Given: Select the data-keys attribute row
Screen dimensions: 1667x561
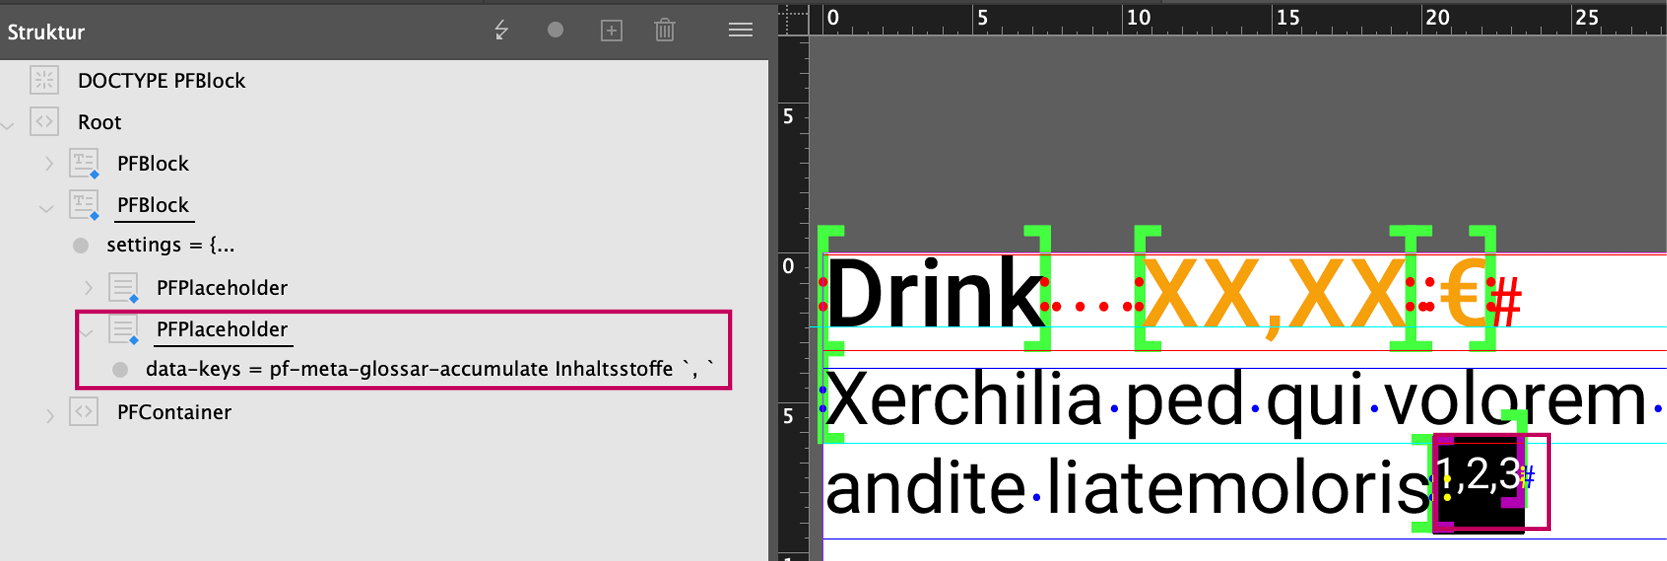Looking at the screenshot, I should pos(430,369).
